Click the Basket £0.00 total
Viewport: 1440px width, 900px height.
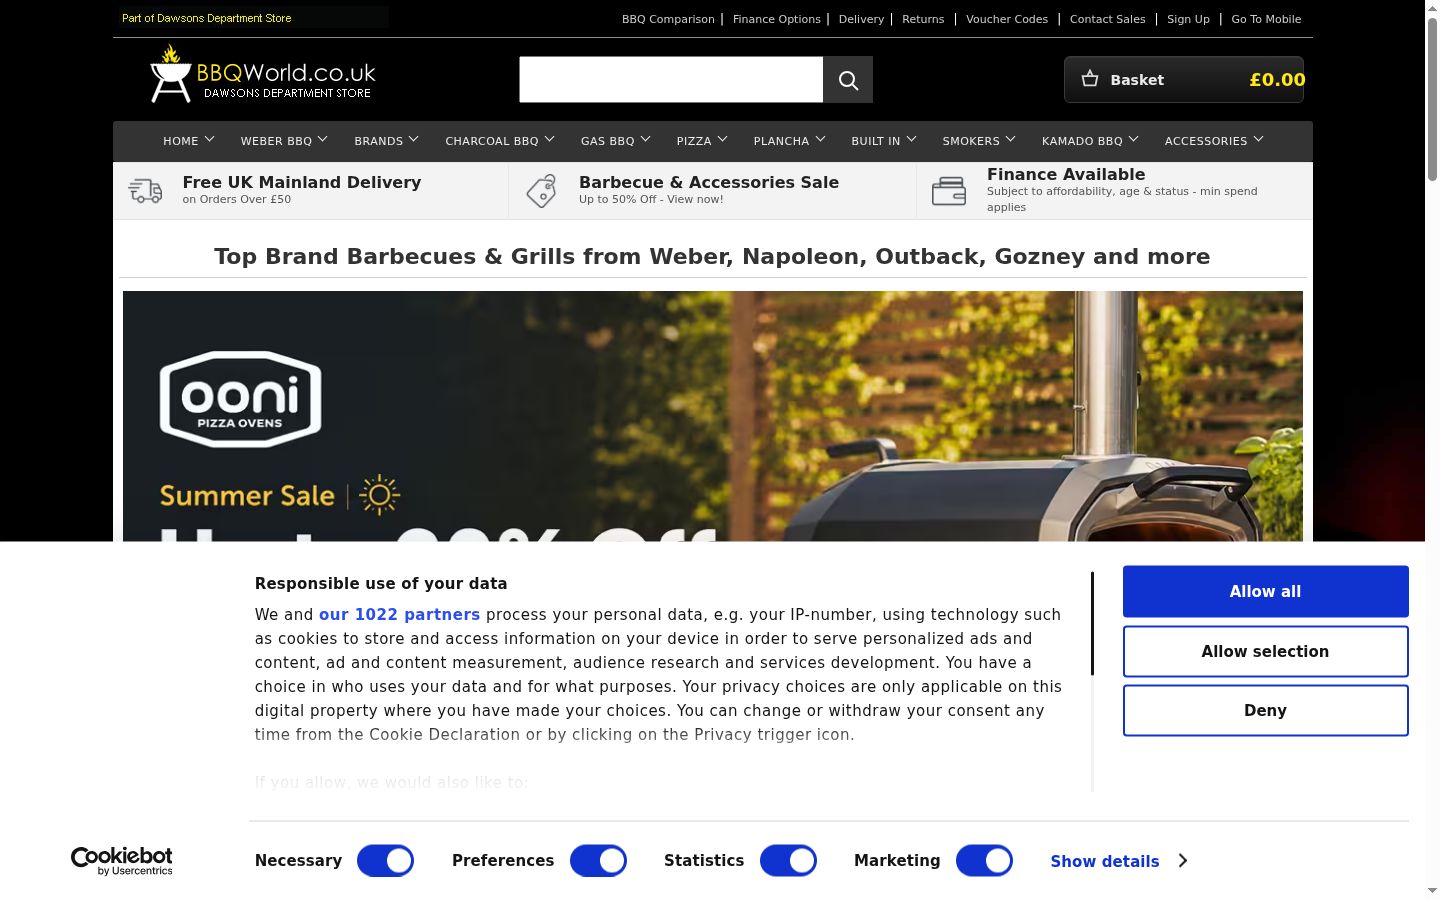[x=1277, y=80]
